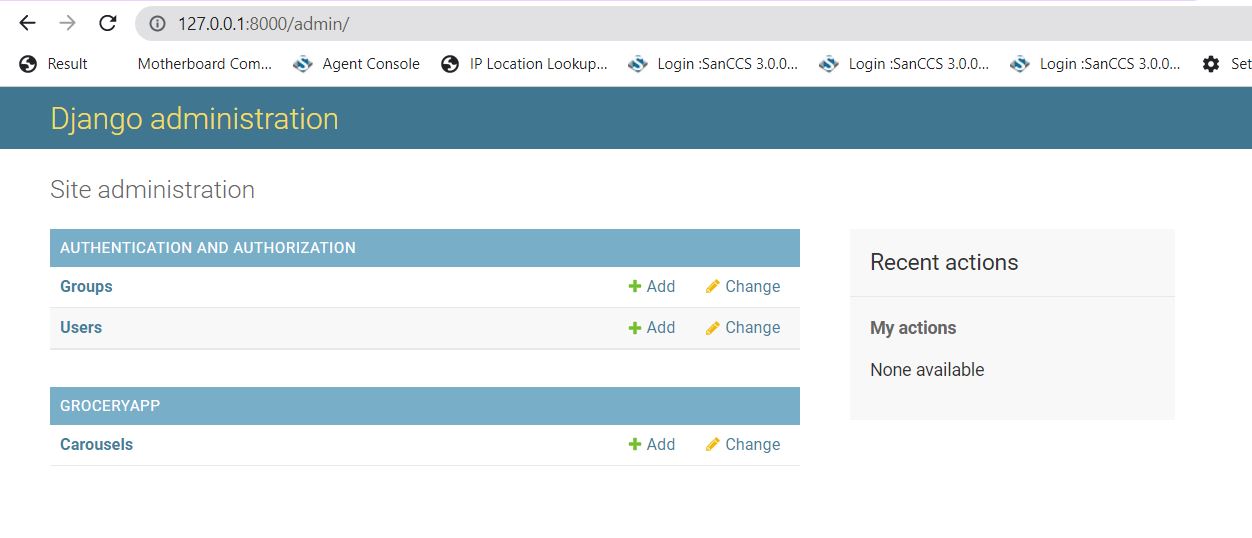This screenshot has height=538, width=1252.
Task: Click the pencil icon next to Users Change
Action: coord(712,328)
